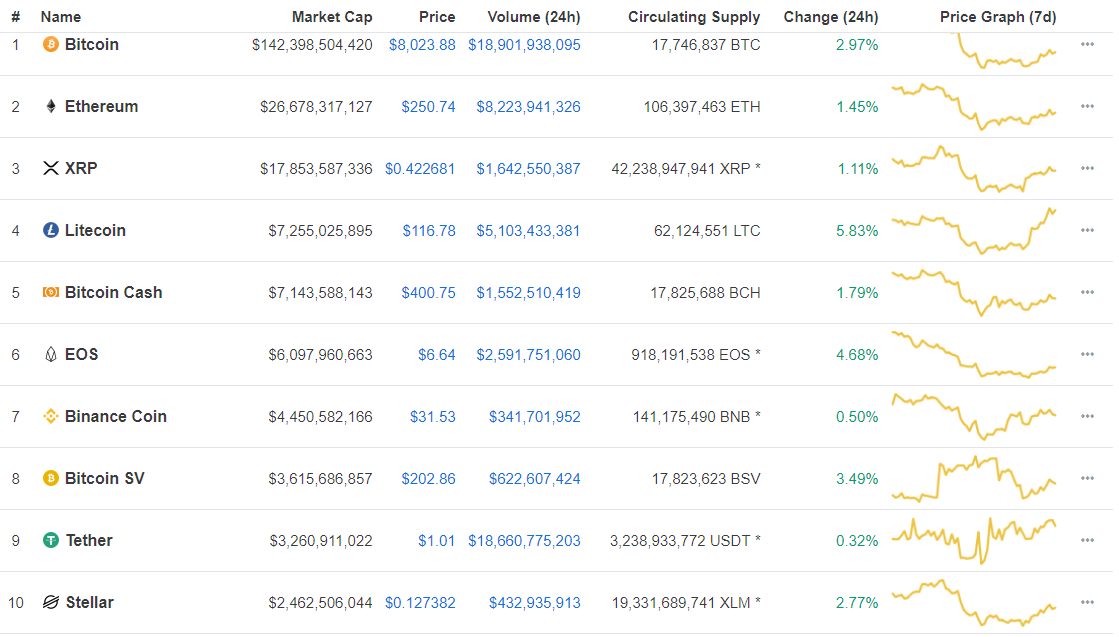The width and height of the screenshot is (1119, 637).
Task: Select Stellar market cap $2,462,506,044
Action: point(320,603)
